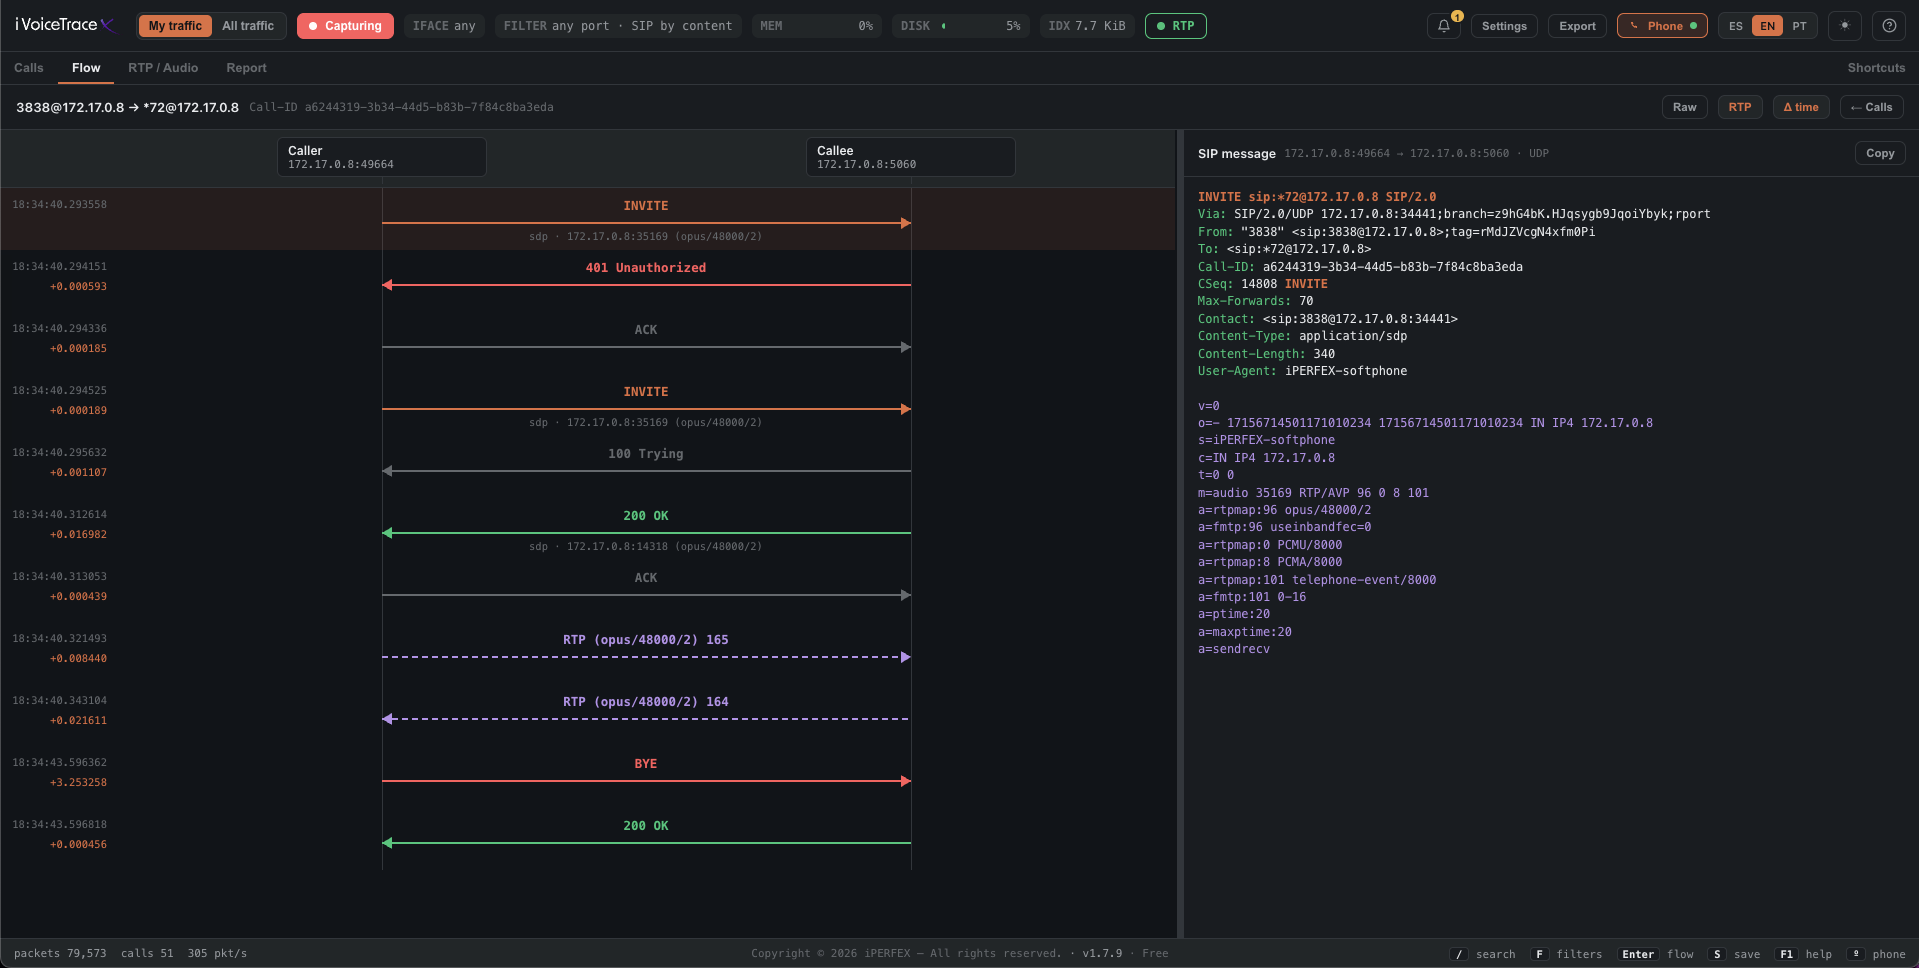Click the SIP message panel heading
This screenshot has width=1919, height=968.
click(x=1237, y=154)
